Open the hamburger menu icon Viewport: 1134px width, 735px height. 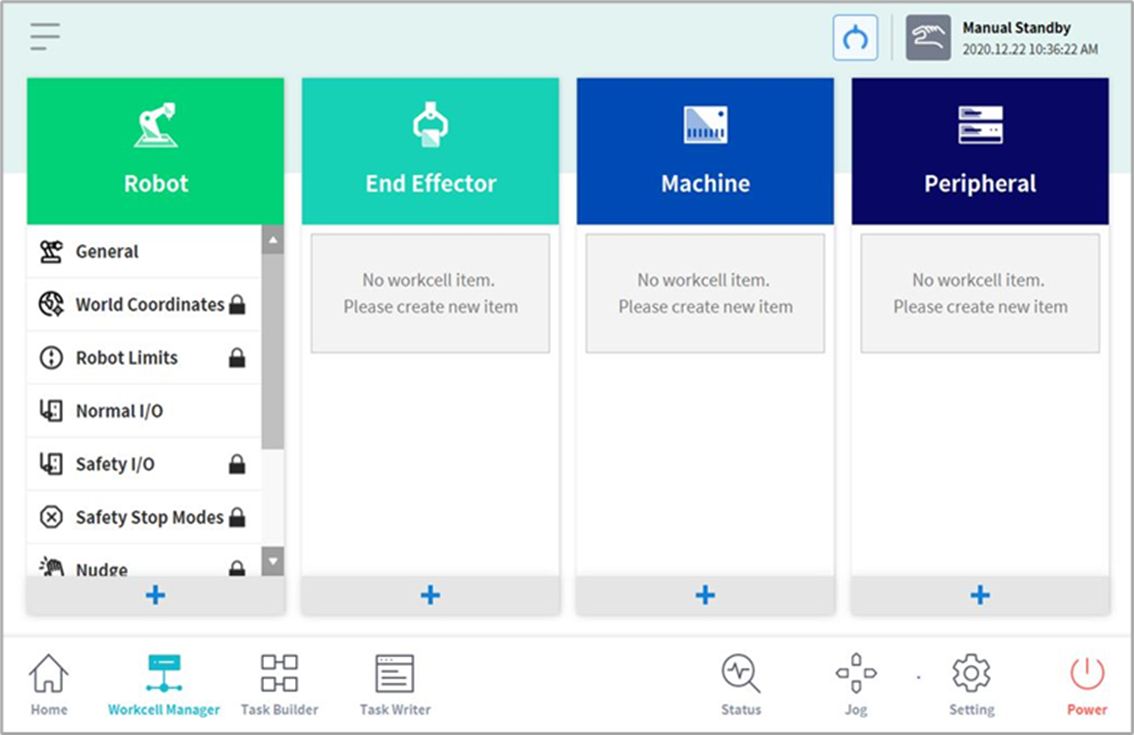point(45,37)
